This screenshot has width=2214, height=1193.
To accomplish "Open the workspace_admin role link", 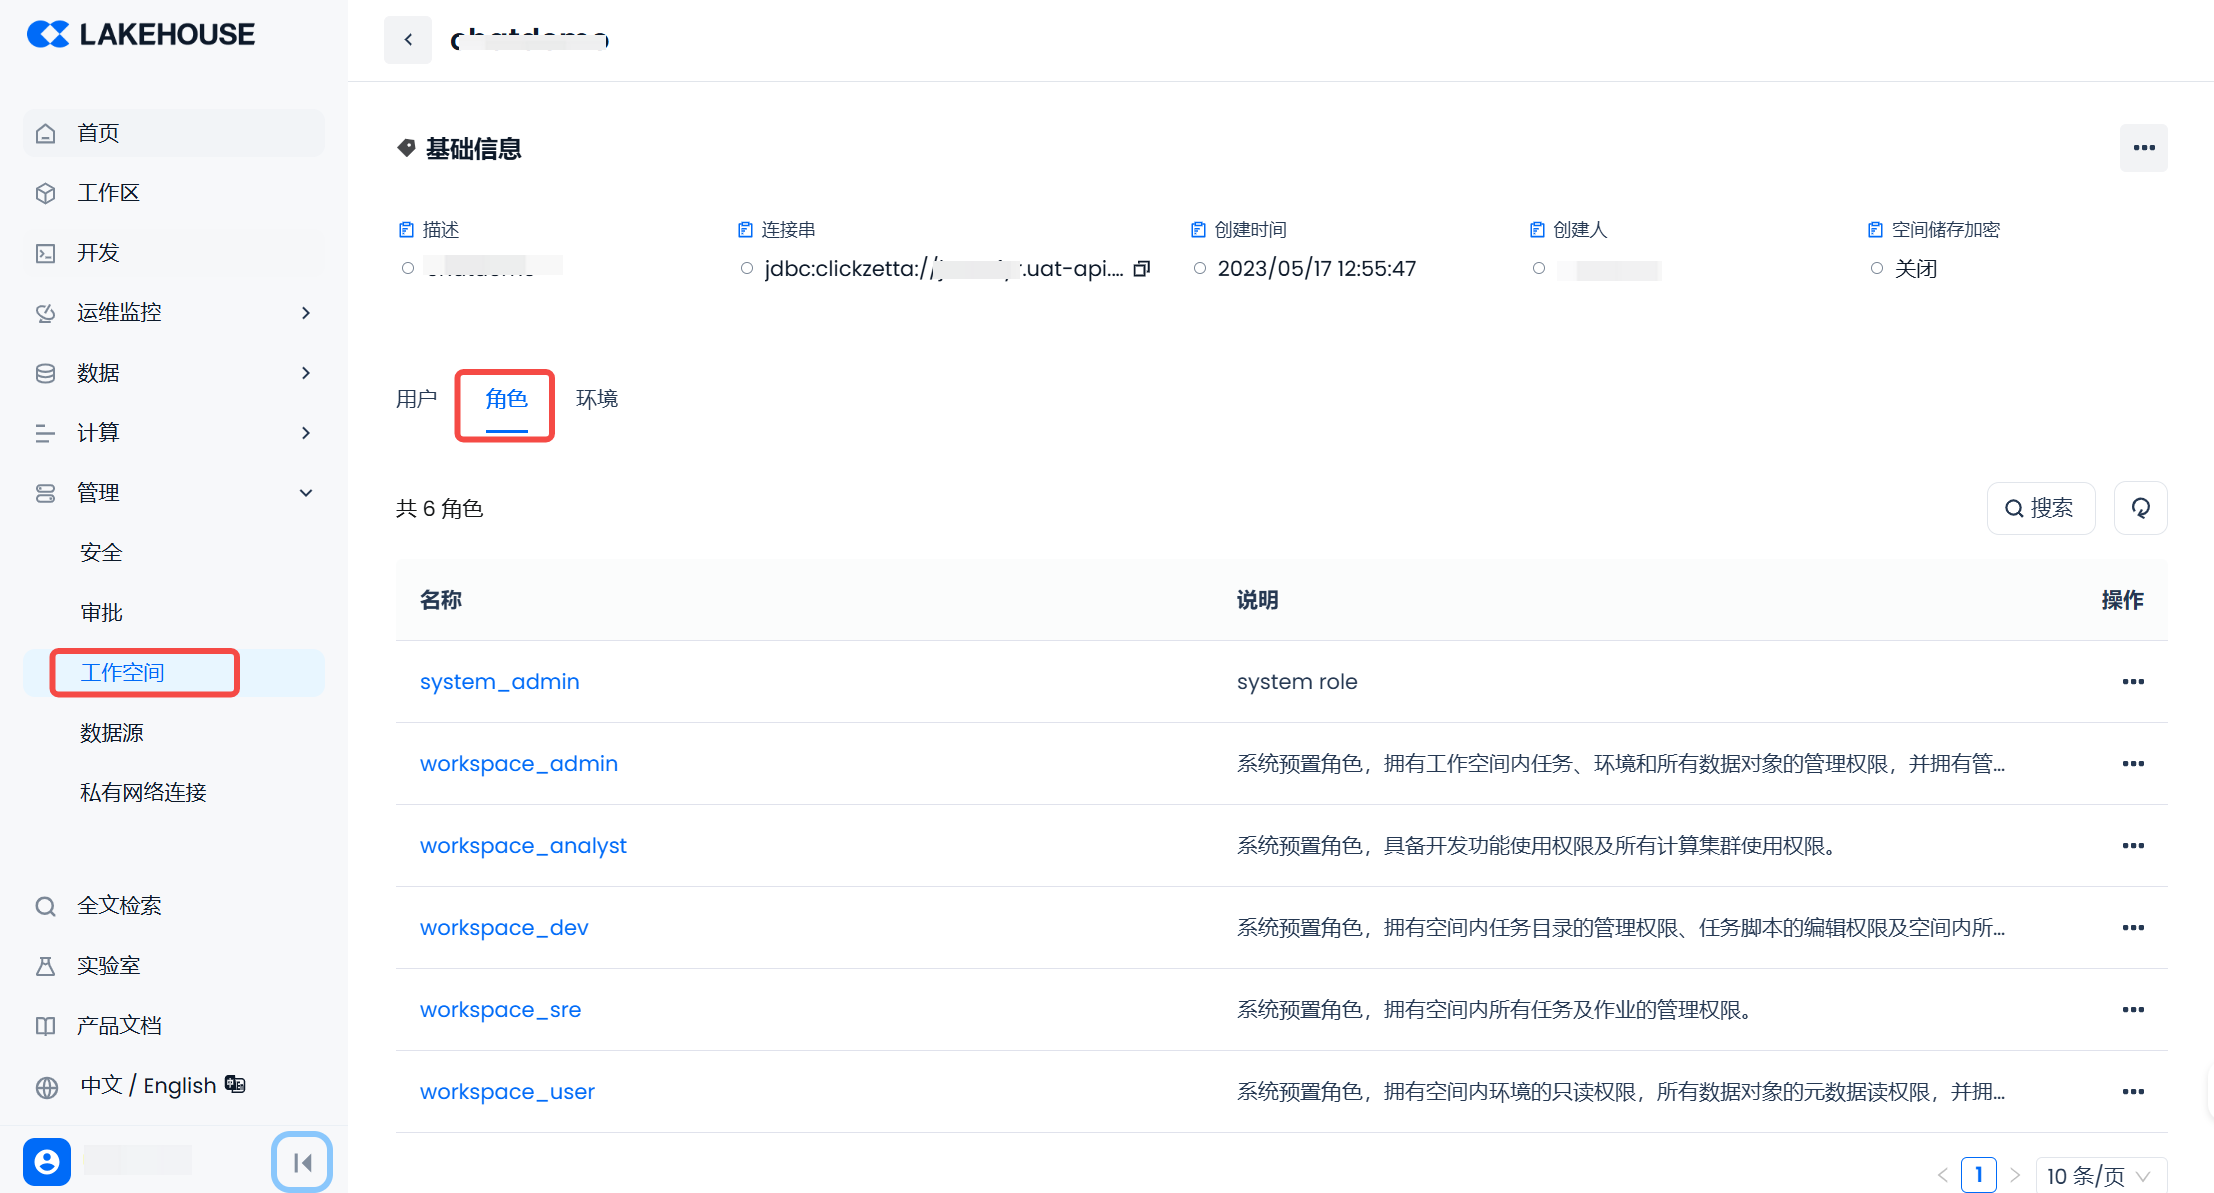I will [518, 764].
